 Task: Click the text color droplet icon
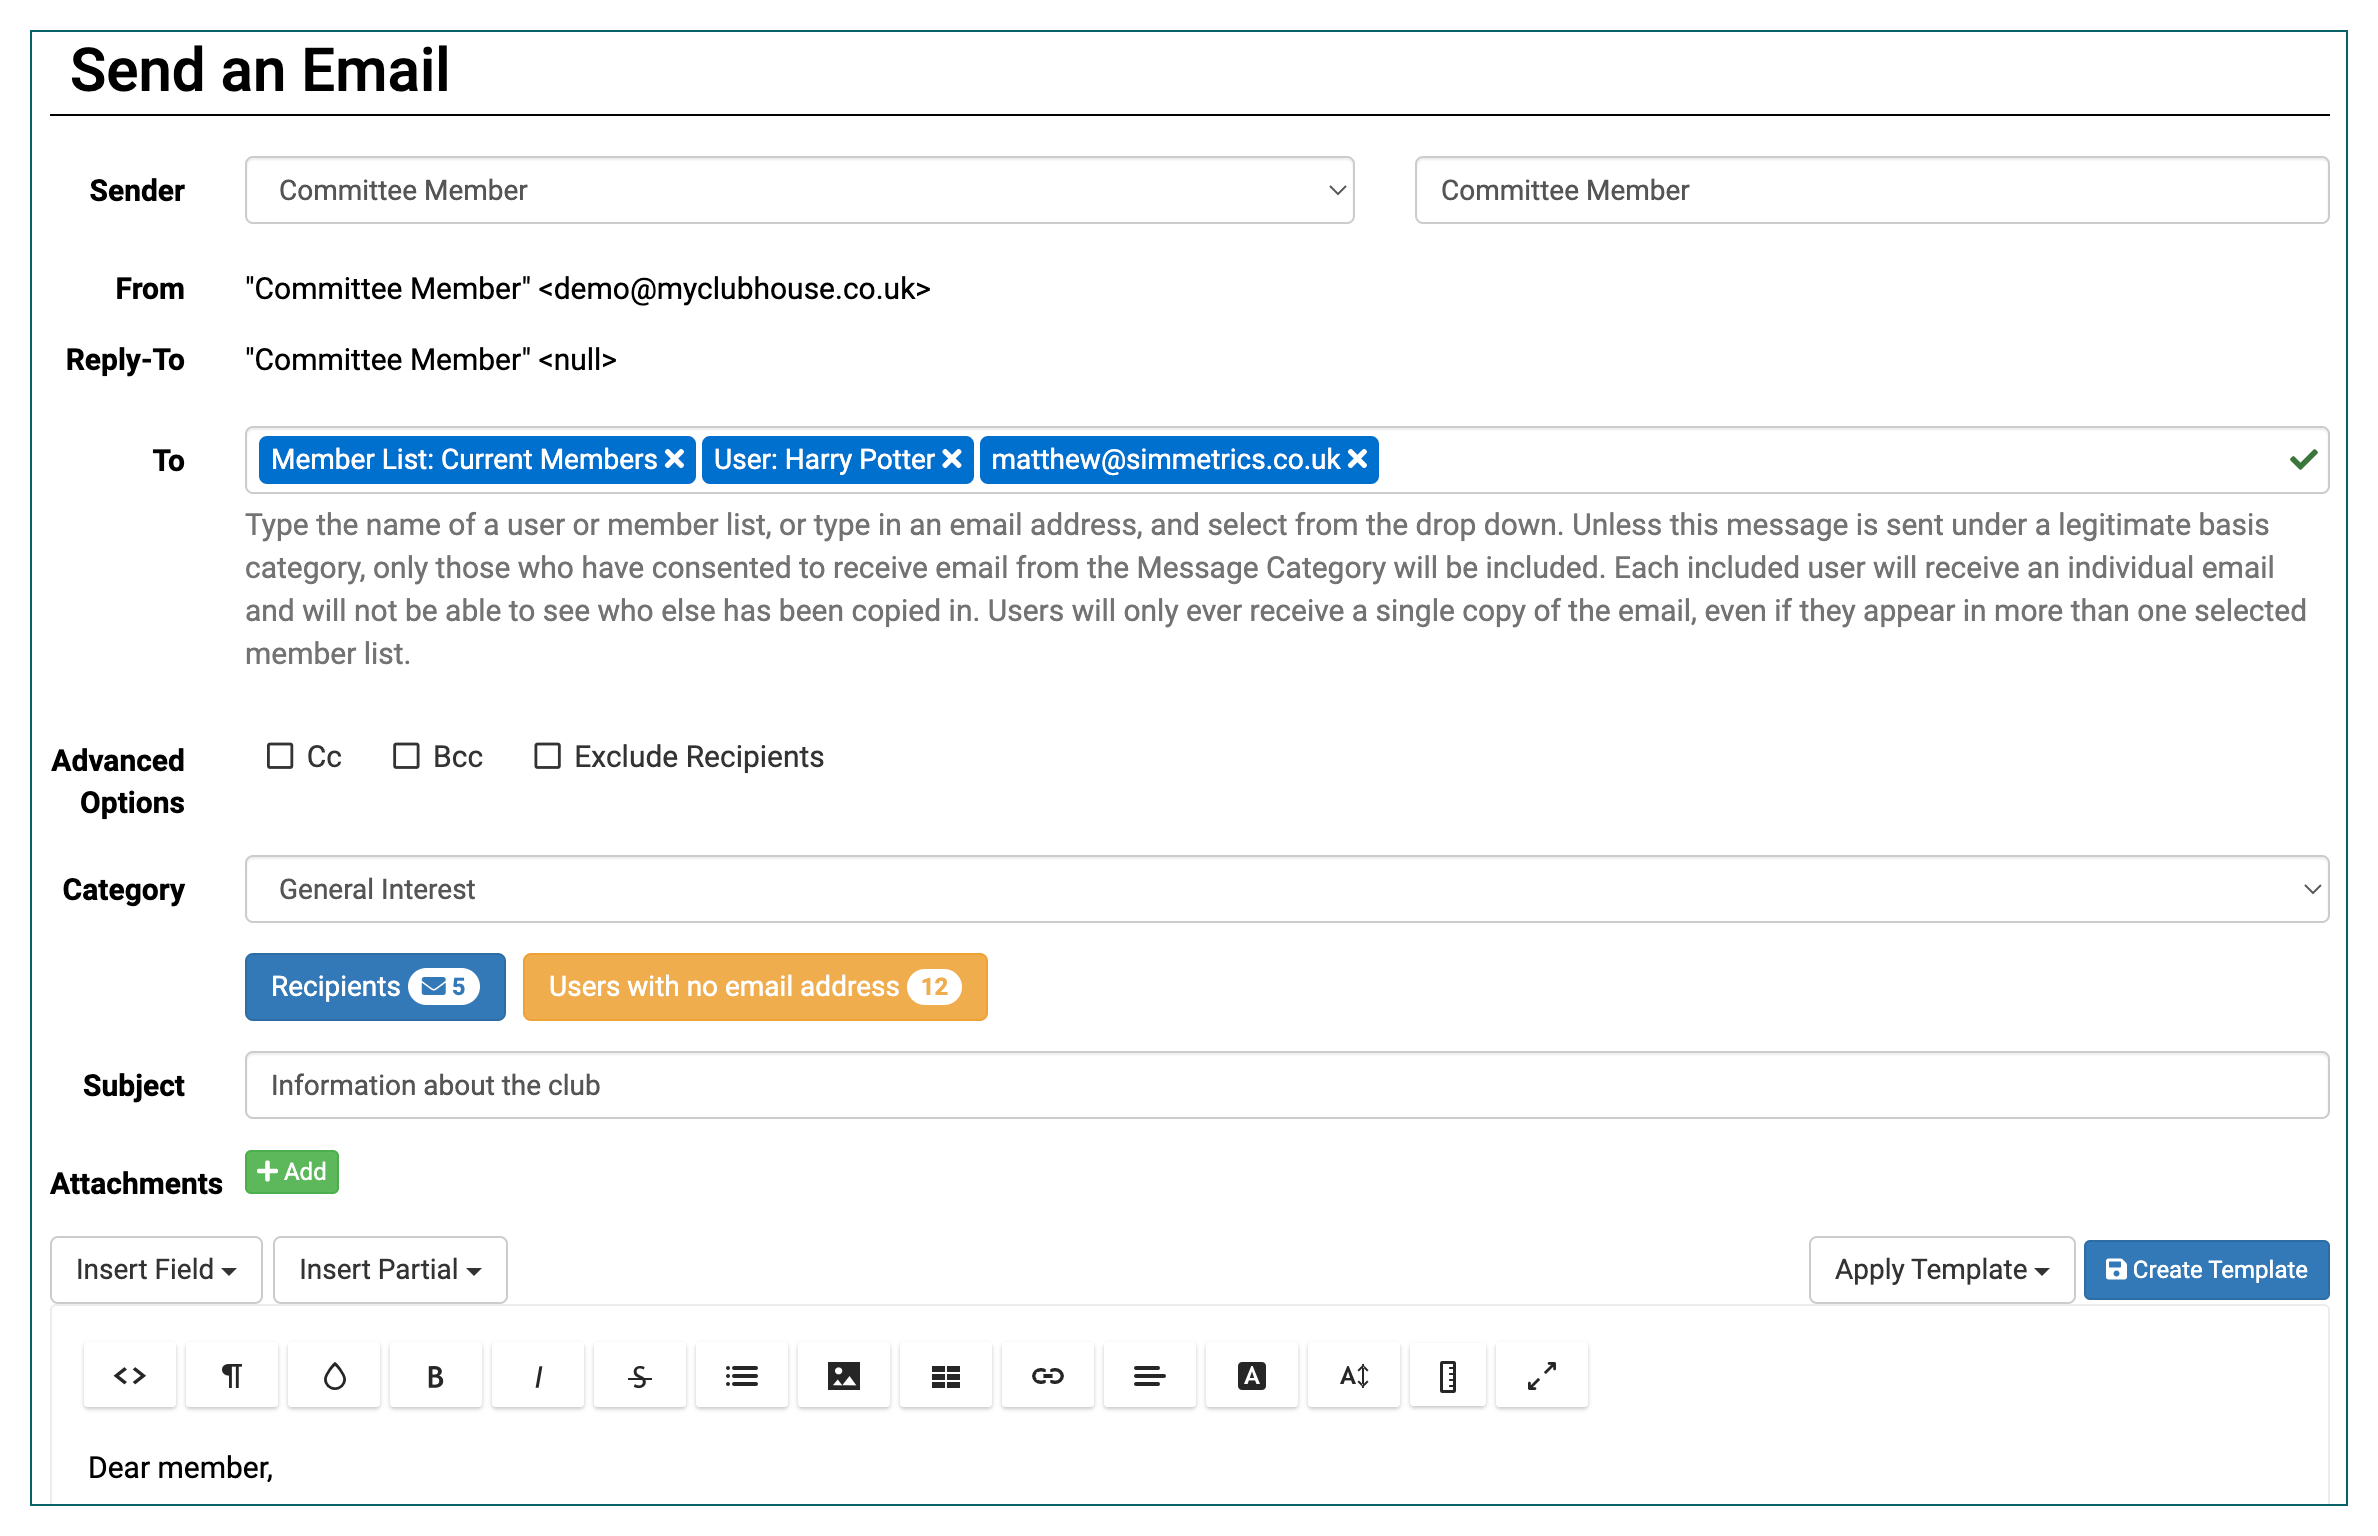coord(334,1376)
